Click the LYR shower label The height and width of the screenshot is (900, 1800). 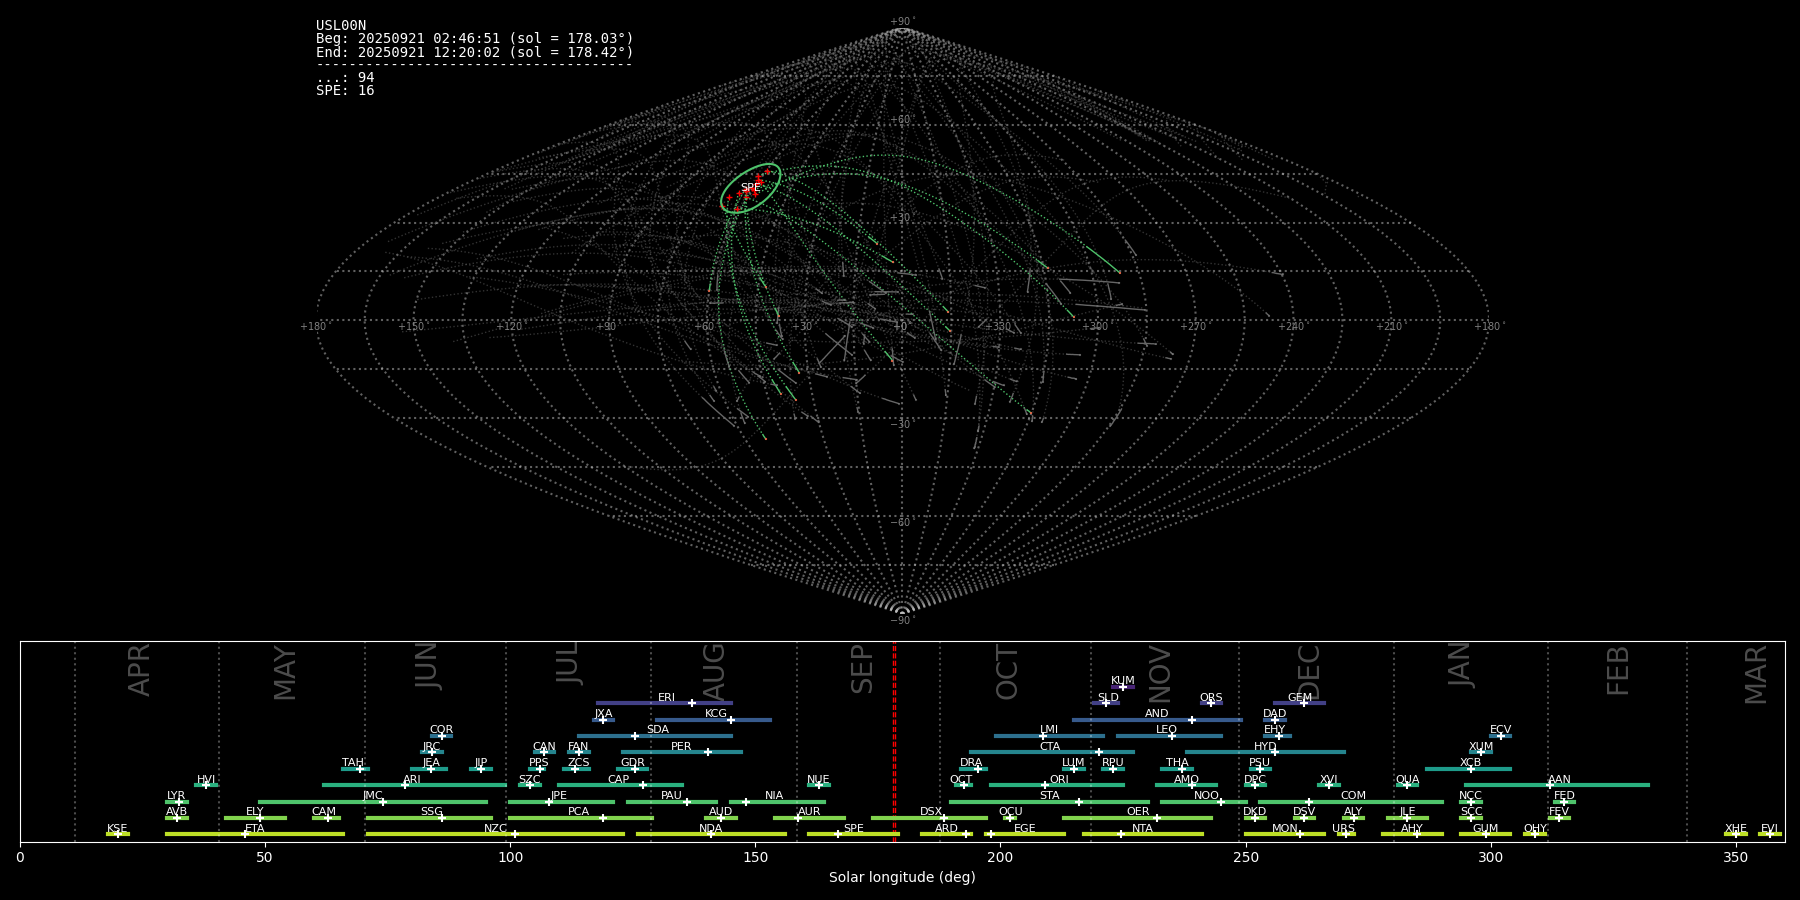[176, 796]
